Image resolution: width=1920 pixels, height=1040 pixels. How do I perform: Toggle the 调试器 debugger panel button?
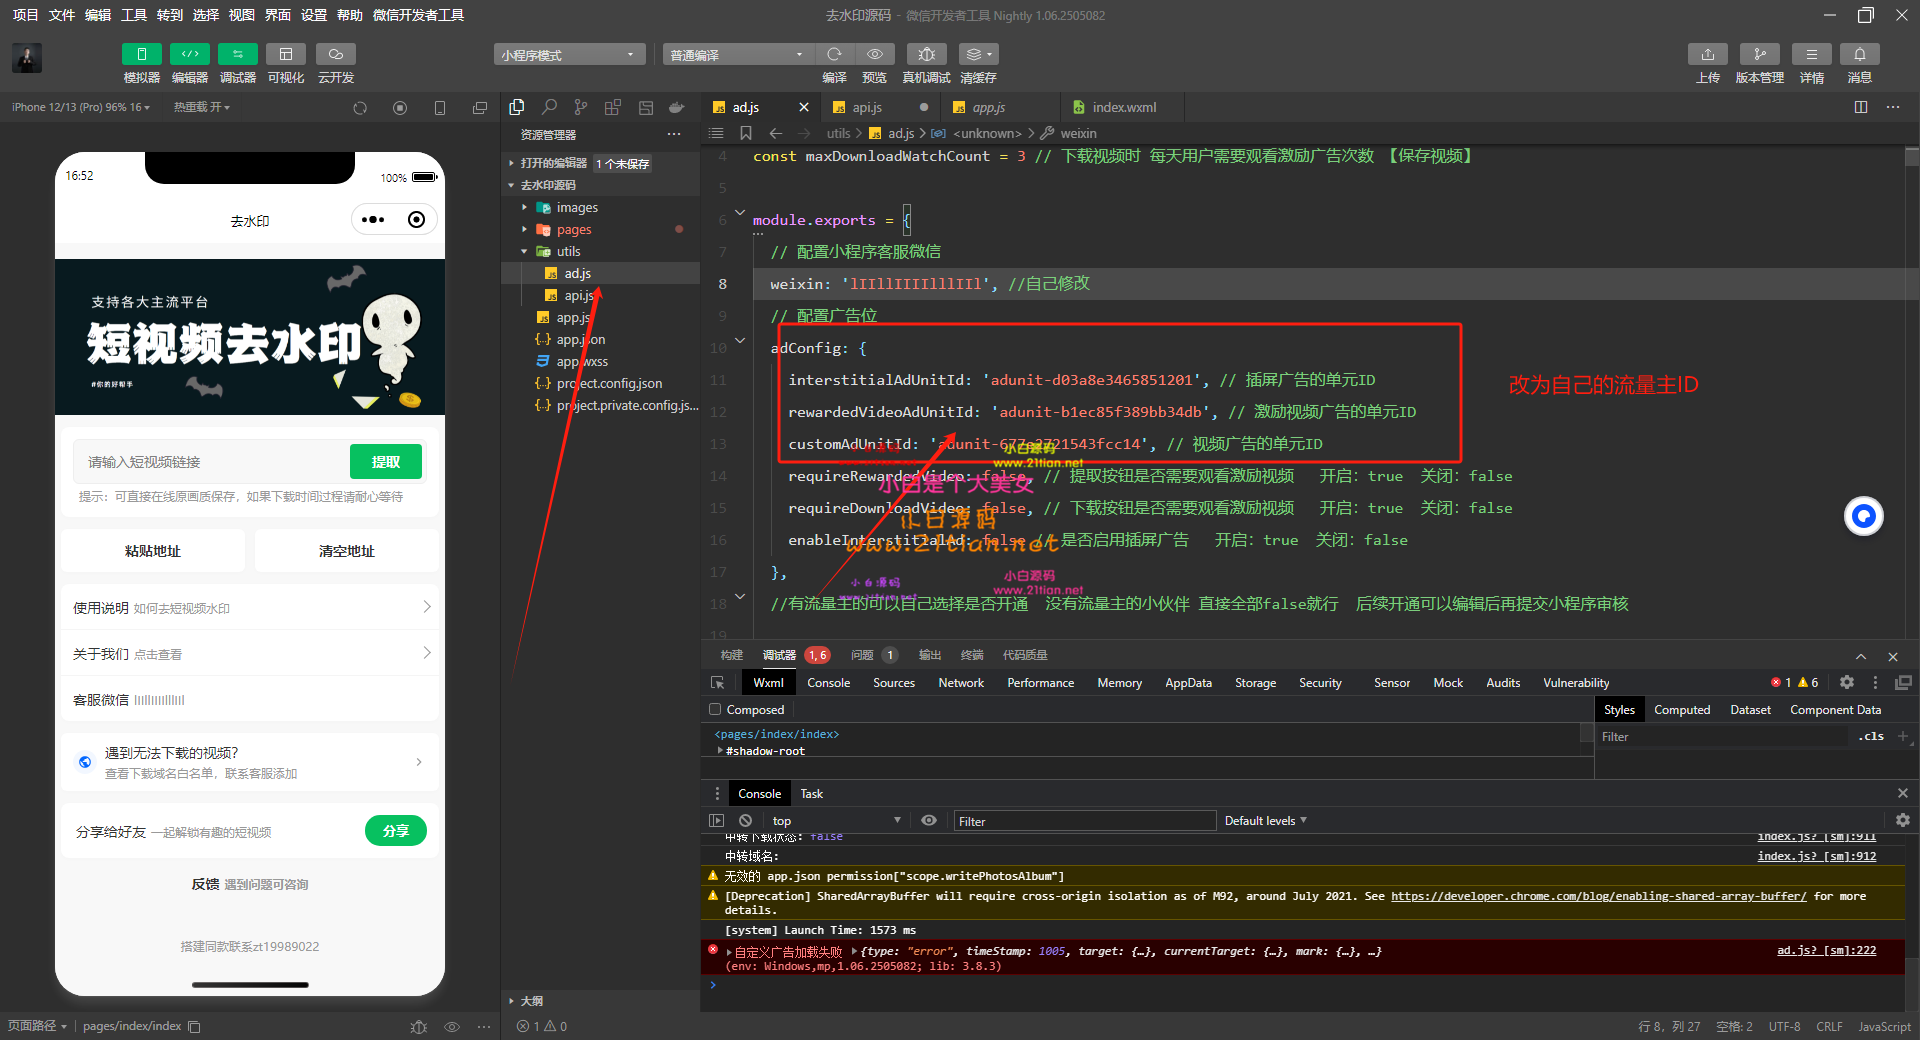[237, 54]
